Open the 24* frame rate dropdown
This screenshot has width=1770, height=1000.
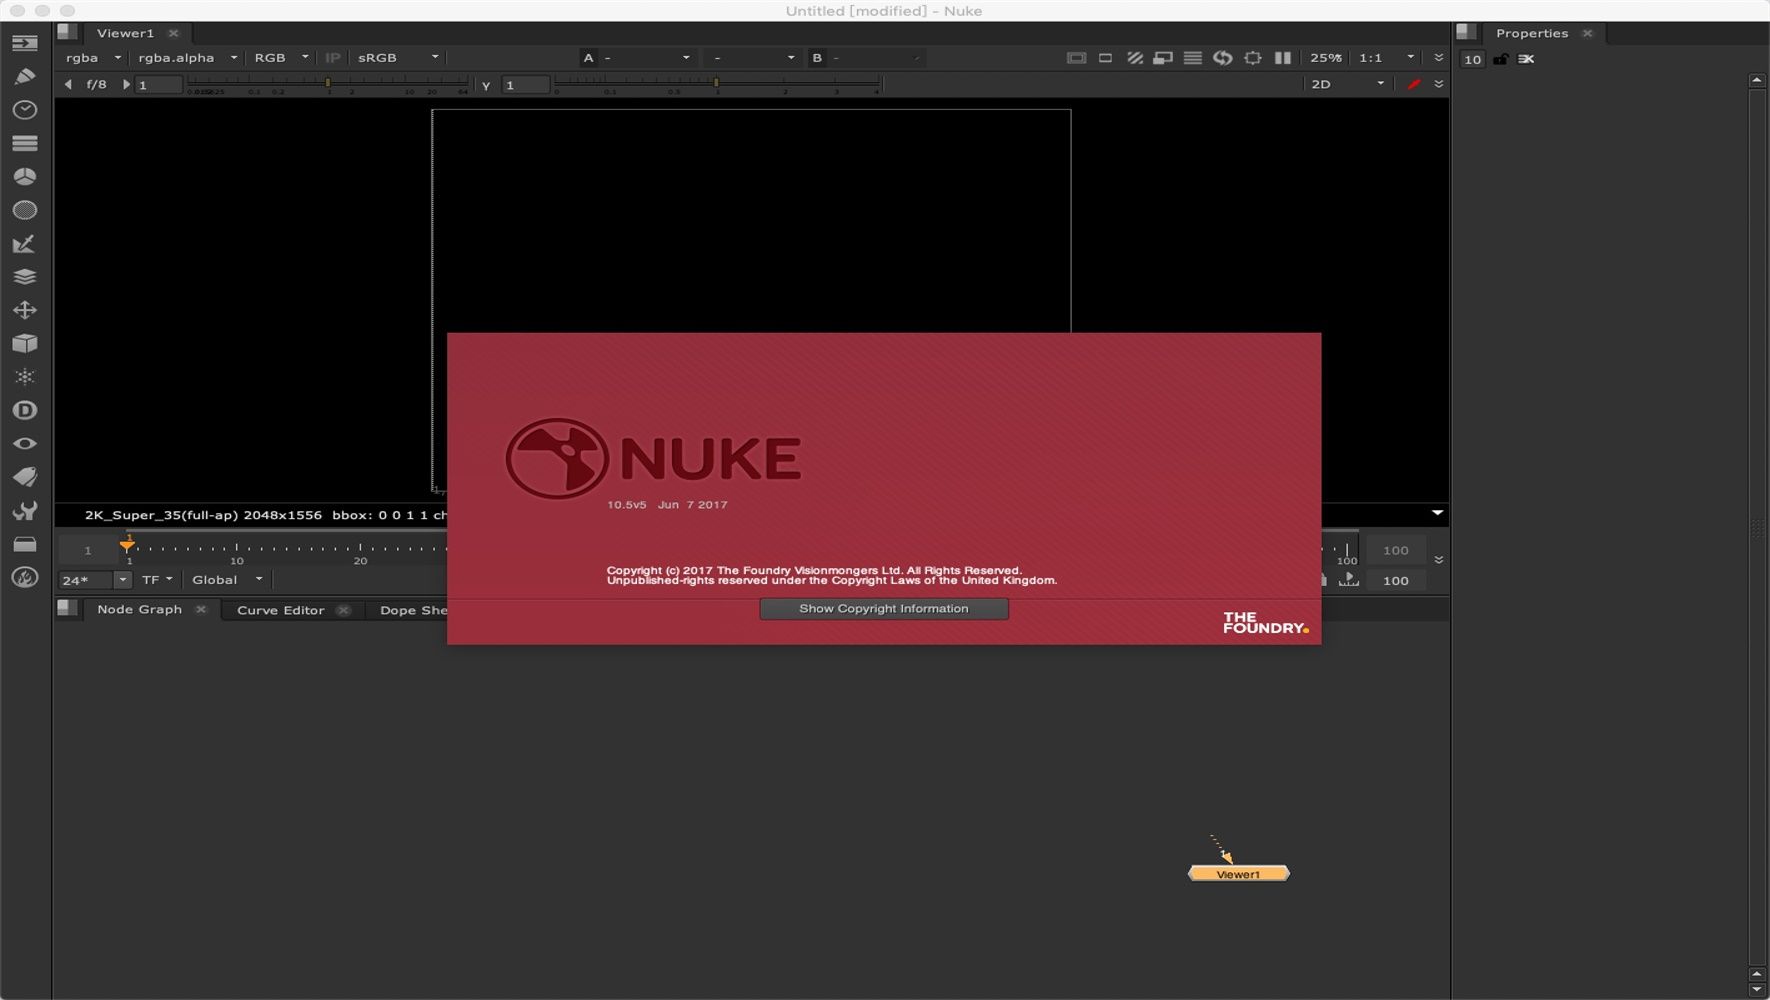click(x=95, y=580)
